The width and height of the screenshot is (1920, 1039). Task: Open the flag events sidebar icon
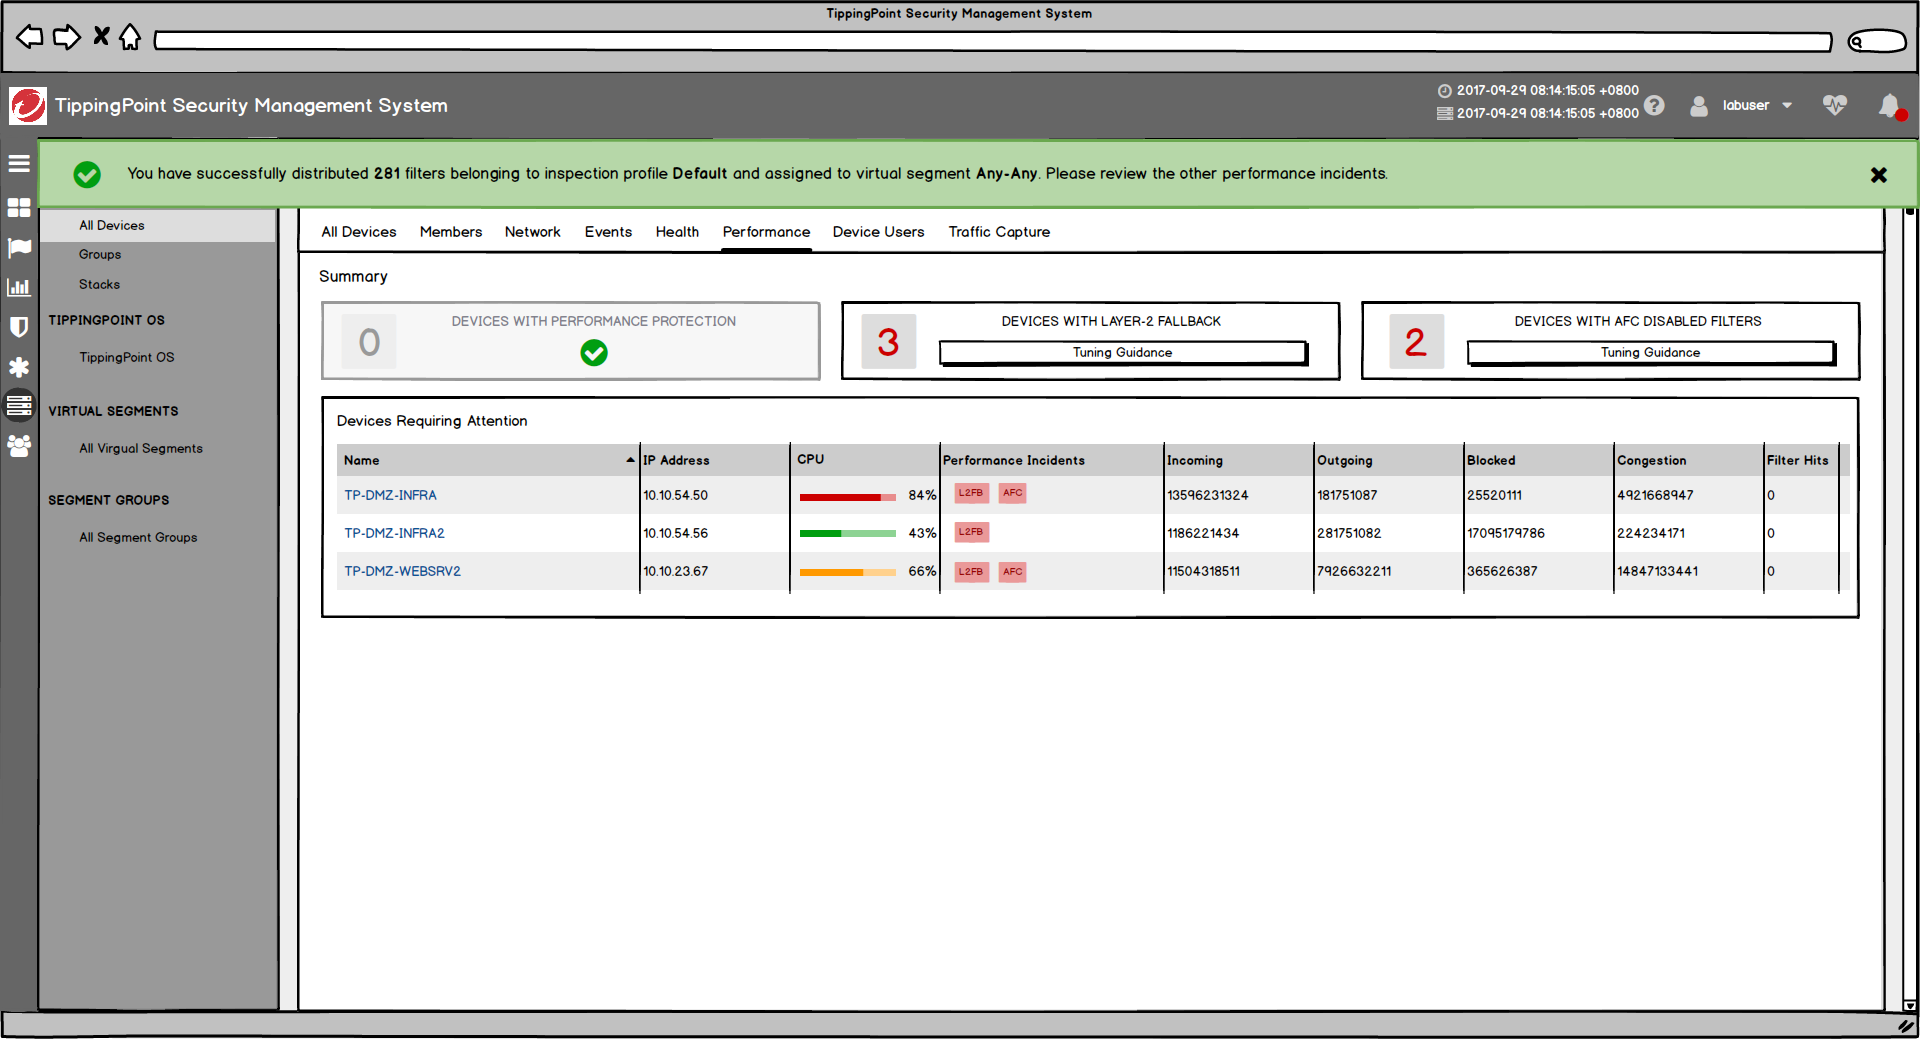(19, 247)
